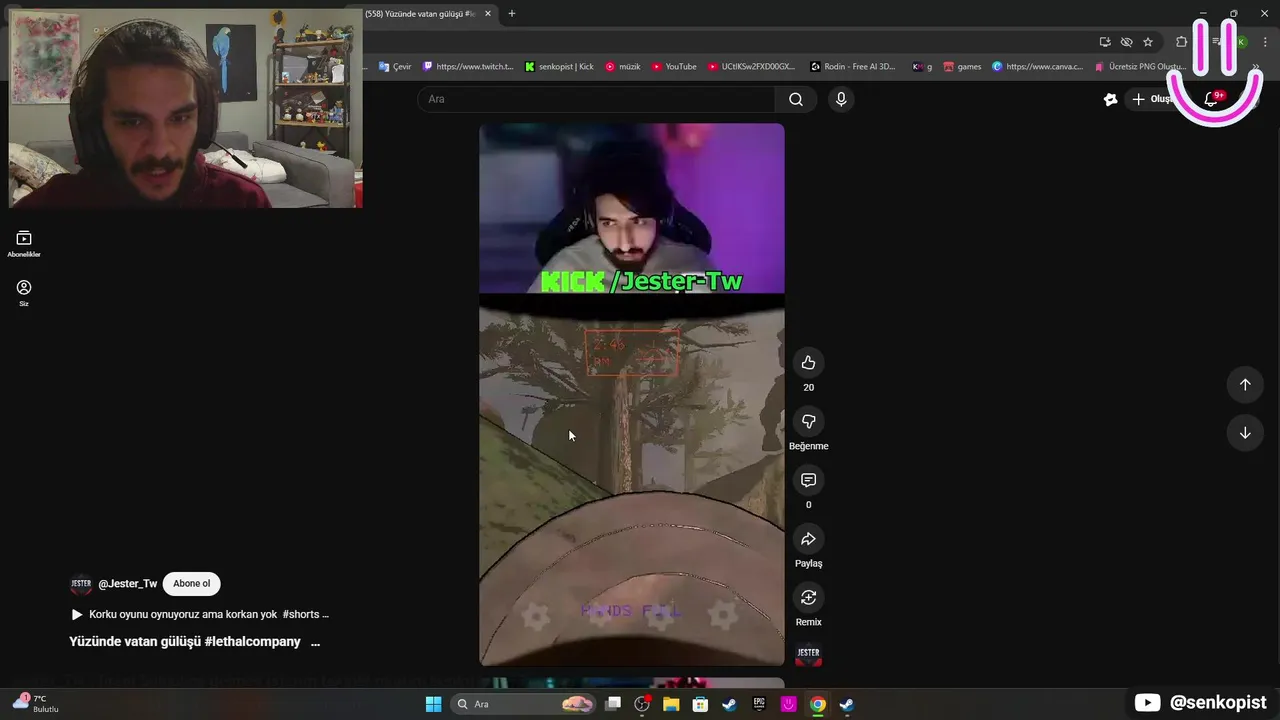This screenshot has width=1280, height=720.
Task: Expand the Short title with ellipsis
Action: (315, 642)
